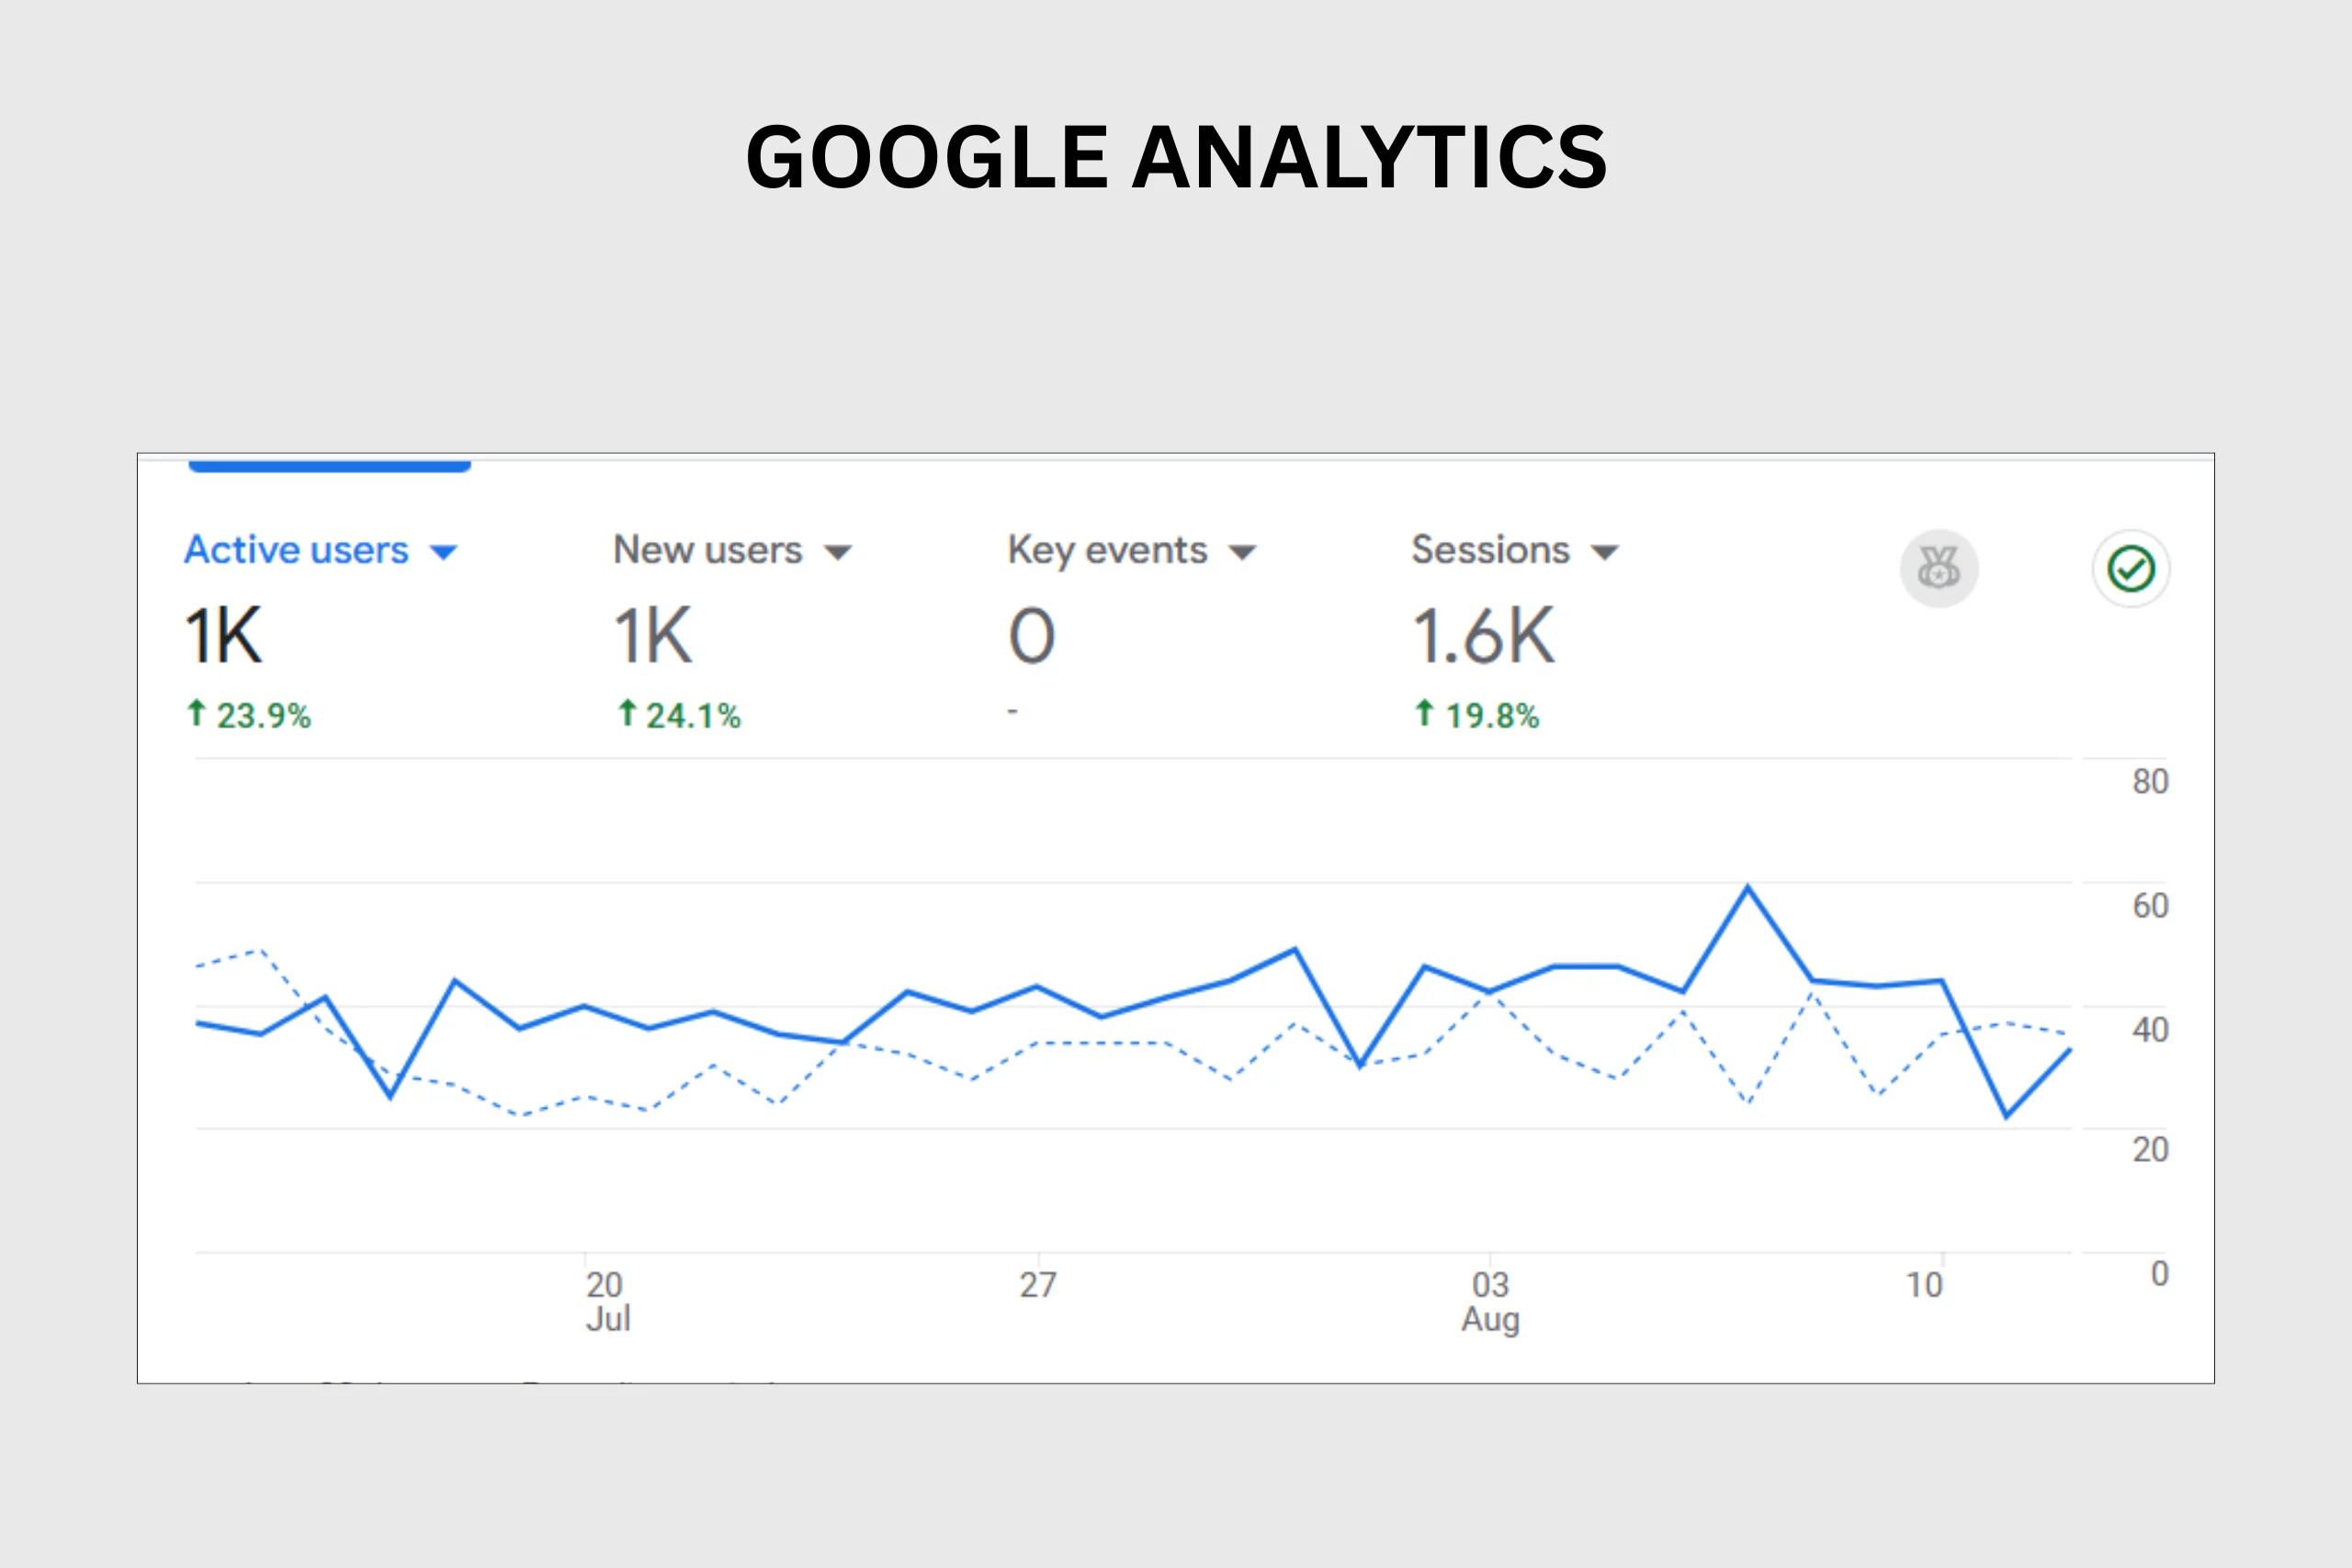Click the peak point of solid line
Screen dimensions: 2352x1568
pyautogui.click(x=1747, y=887)
